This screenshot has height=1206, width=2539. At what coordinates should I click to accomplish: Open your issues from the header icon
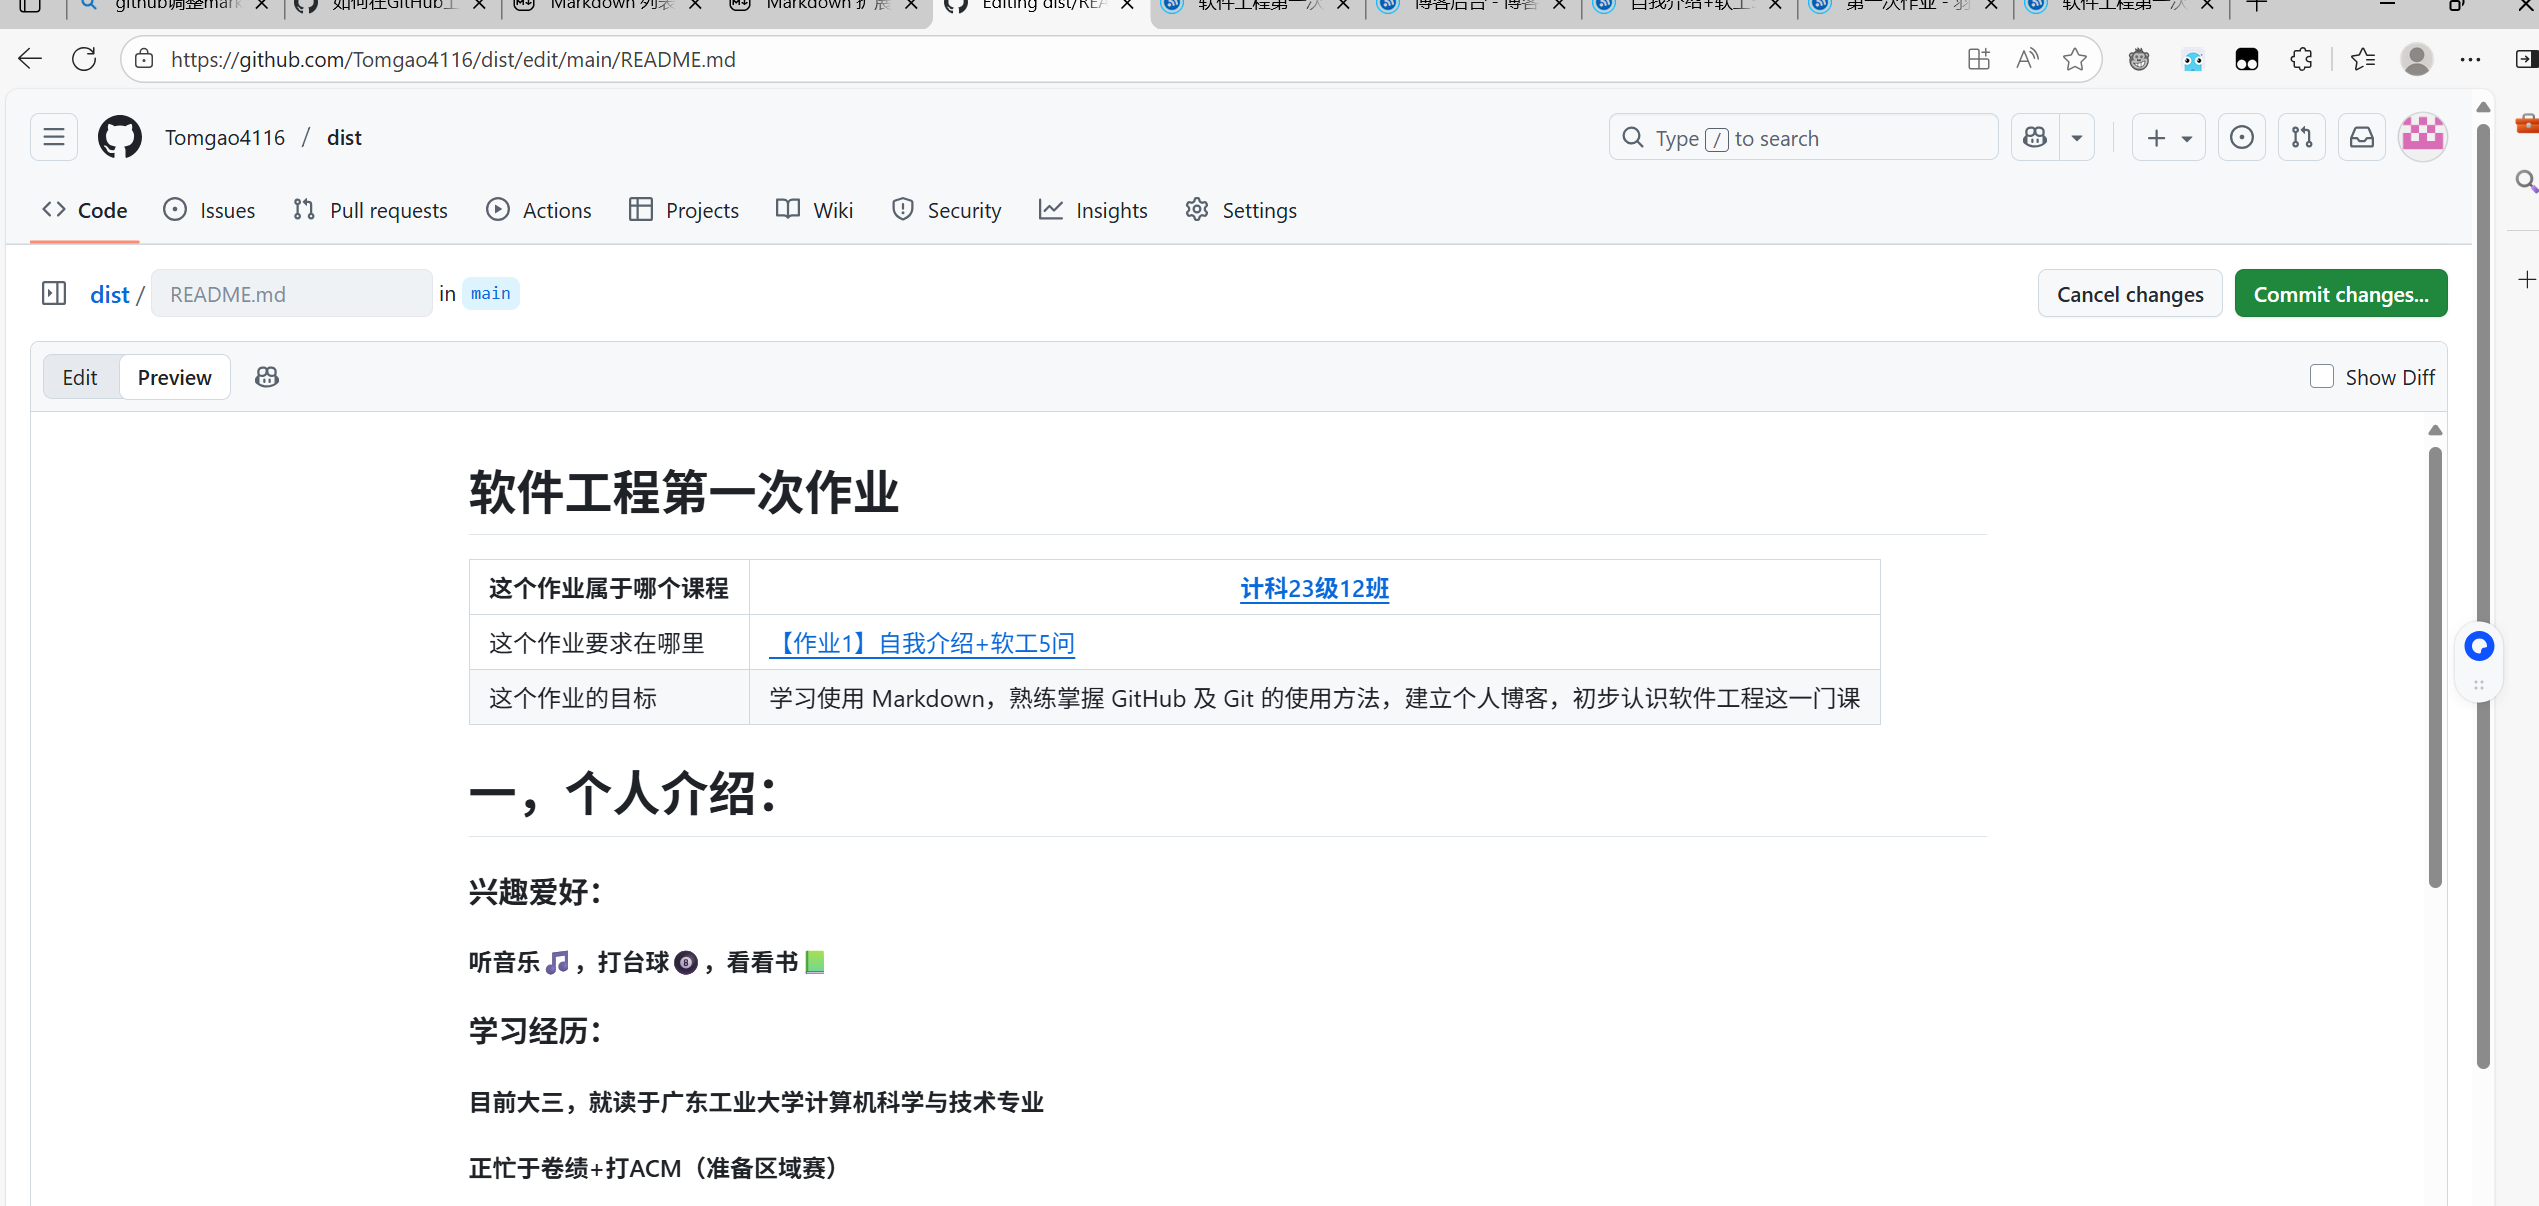pyautogui.click(x=2242, y=137)
